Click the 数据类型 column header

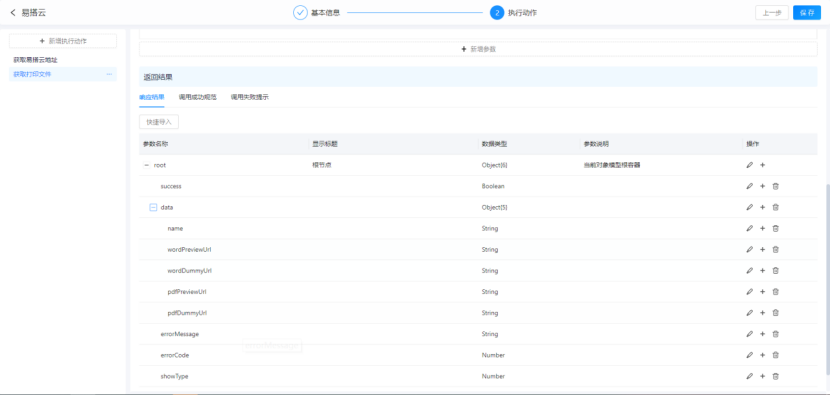494,144
